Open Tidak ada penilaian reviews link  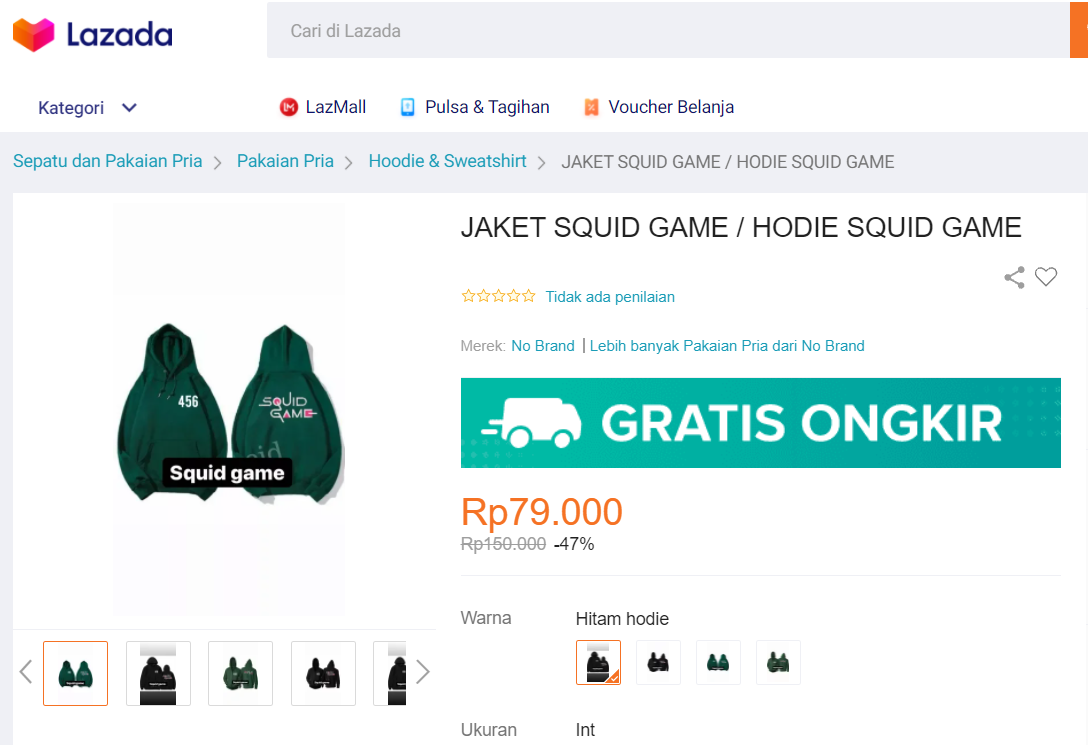(x=610, y=297)
